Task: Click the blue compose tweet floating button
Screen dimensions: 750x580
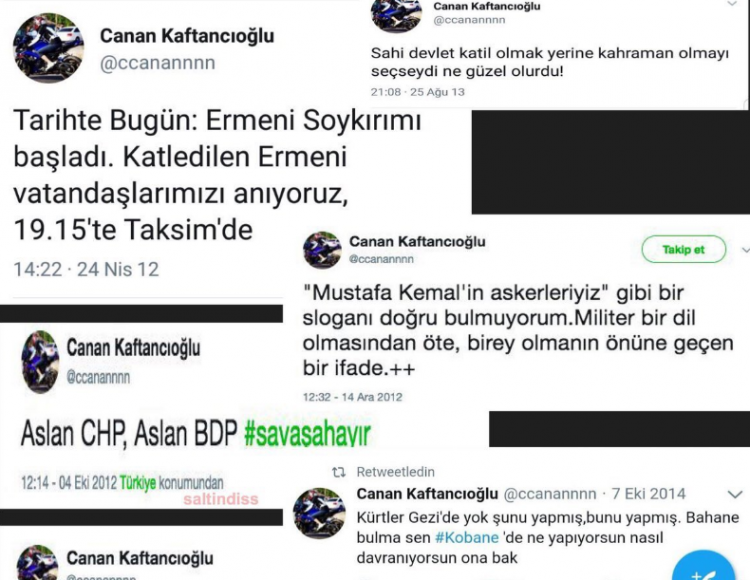Action: (x=704, y=567)
